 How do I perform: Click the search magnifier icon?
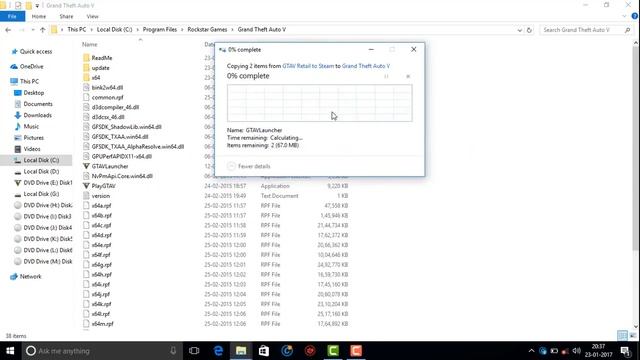627,30
